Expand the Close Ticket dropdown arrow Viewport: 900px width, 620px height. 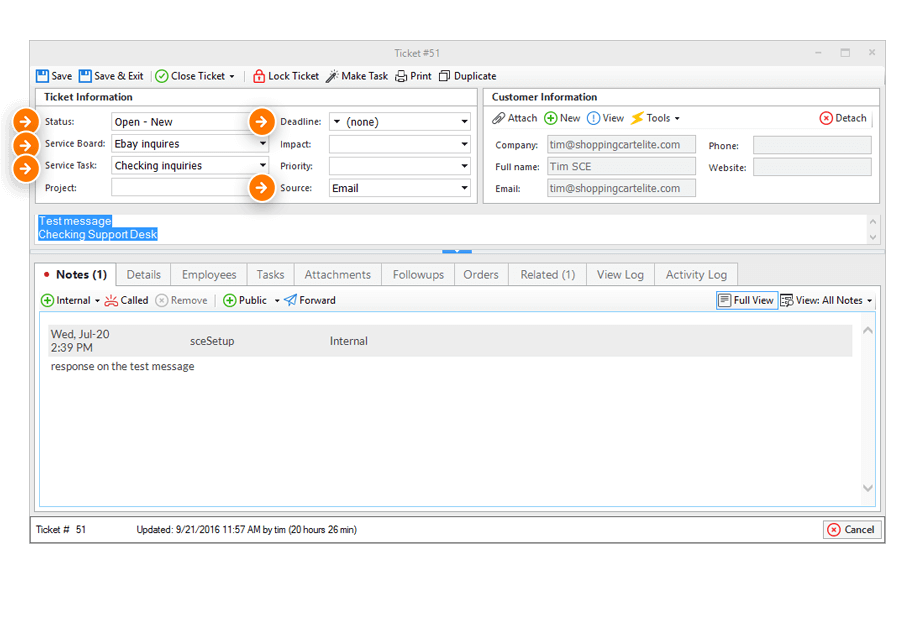pyautogui.click(x=232, y=76)
